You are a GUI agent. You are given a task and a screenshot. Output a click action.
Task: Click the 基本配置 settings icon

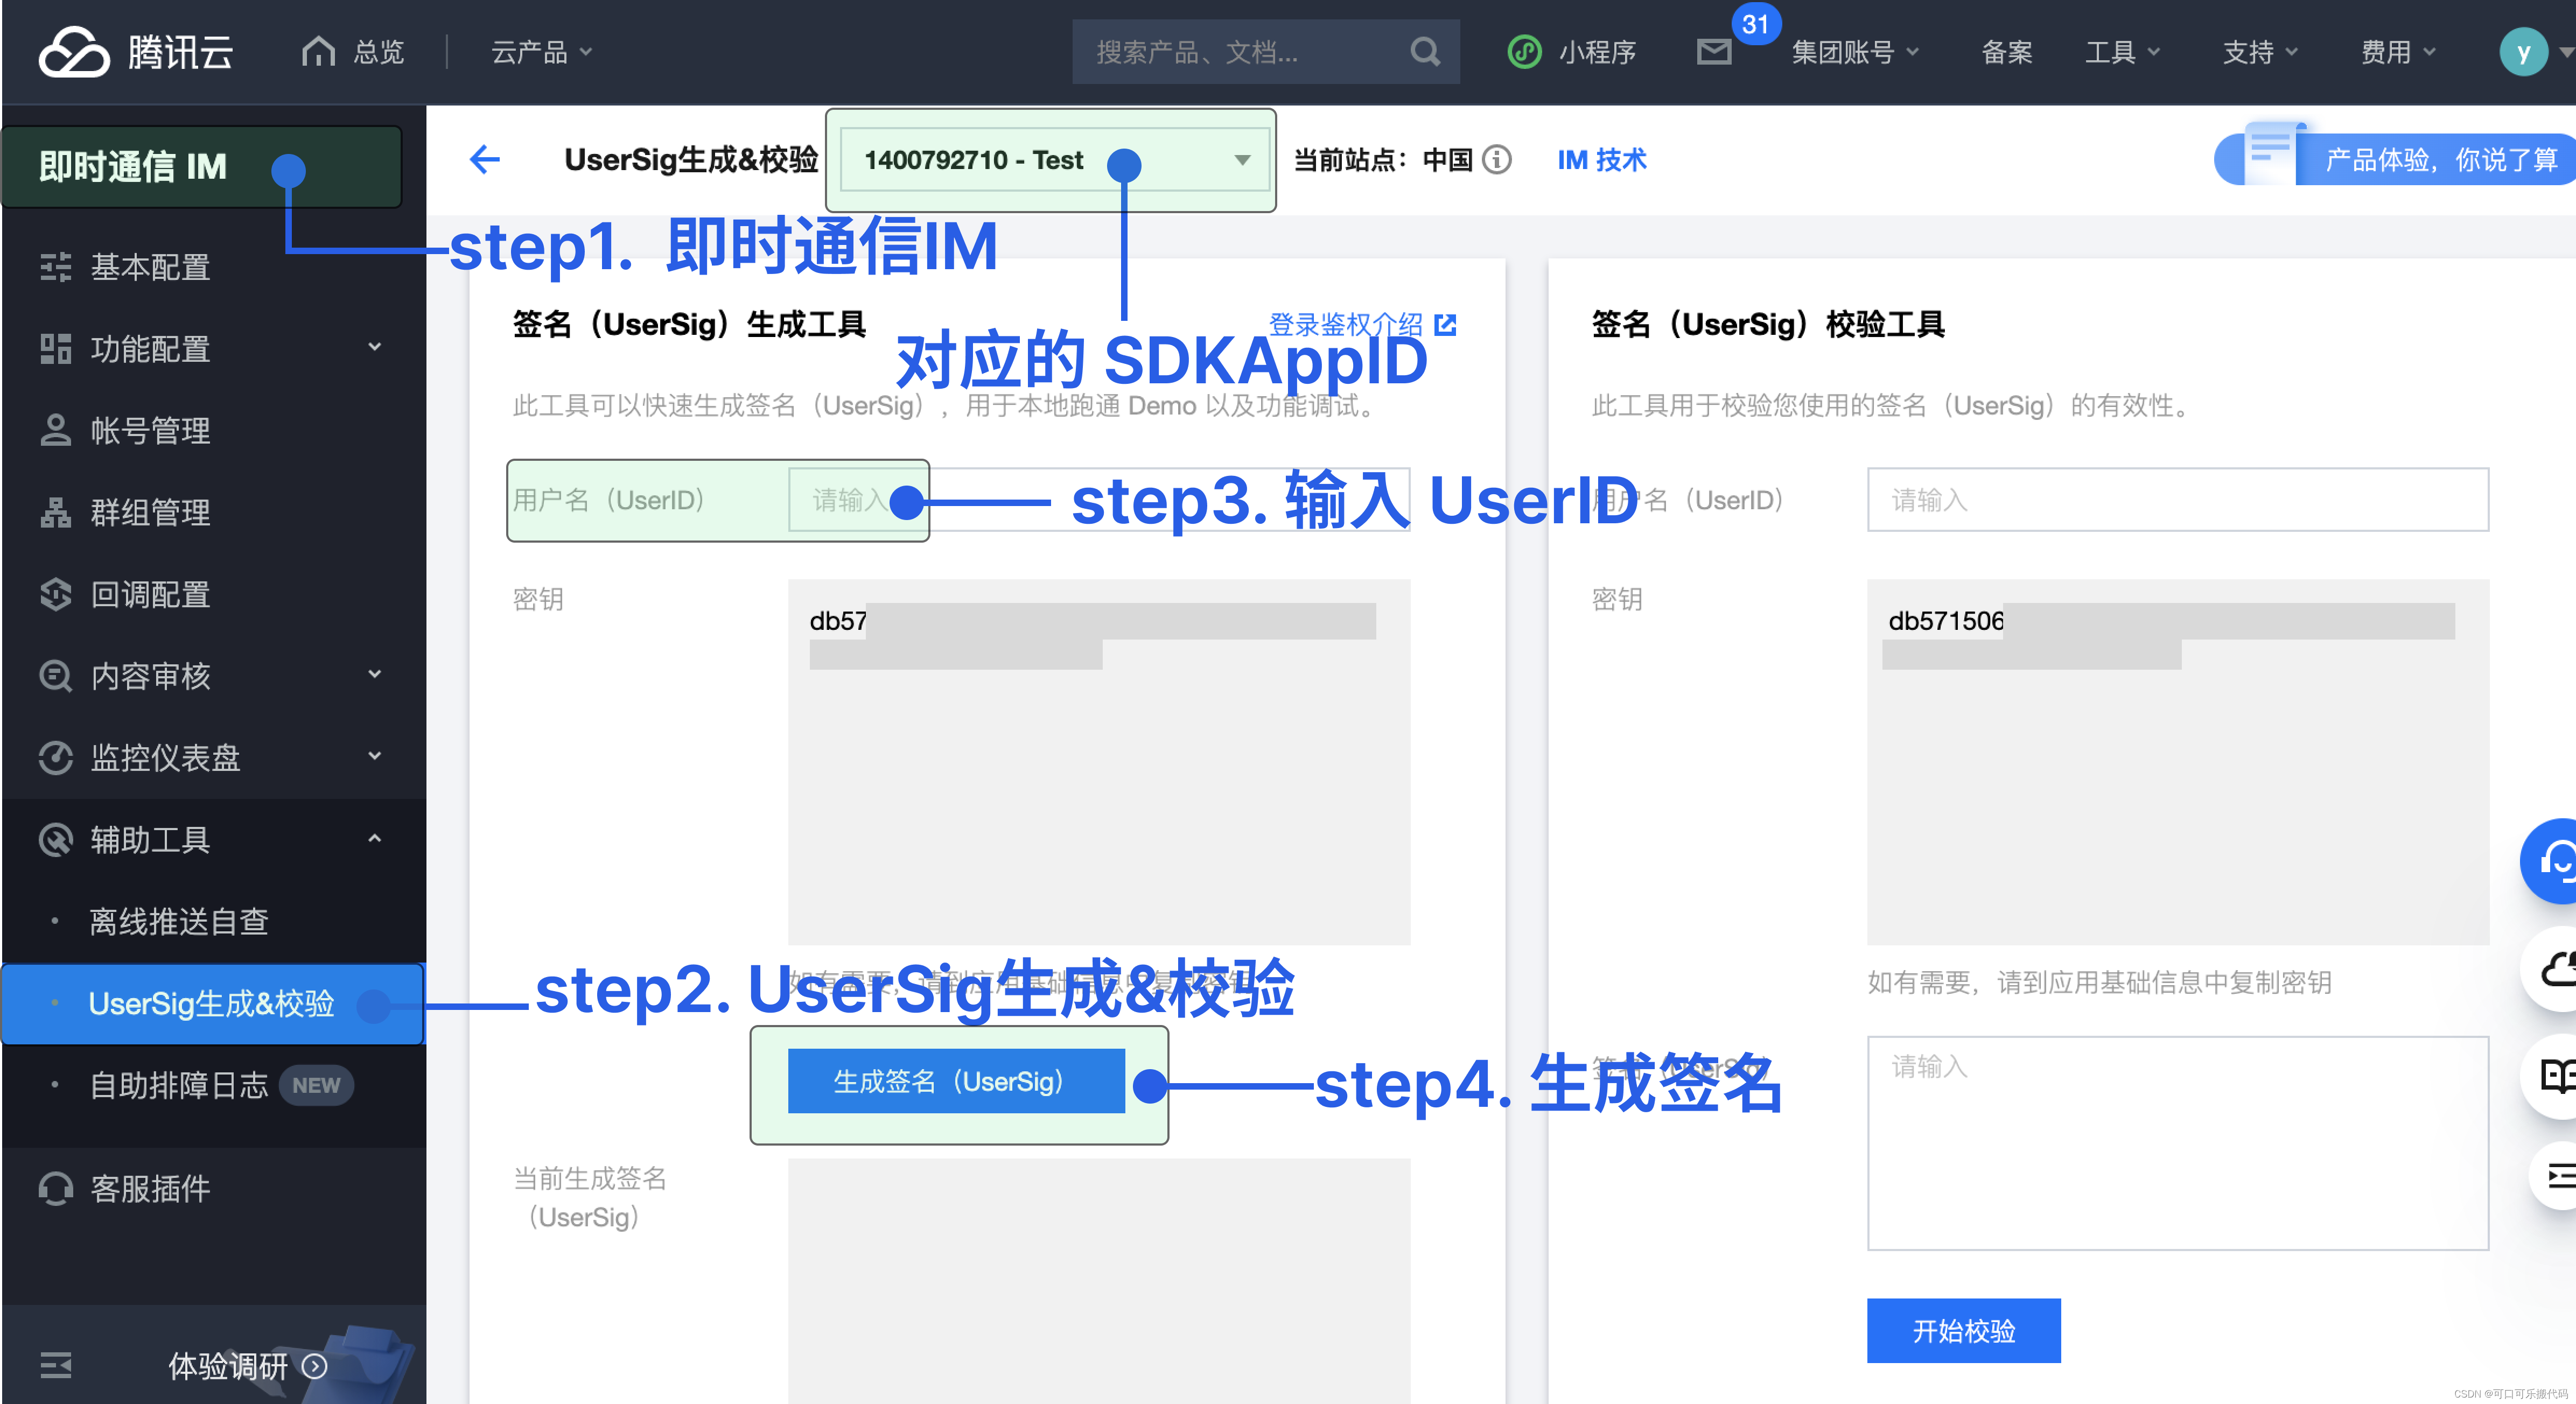47,268
